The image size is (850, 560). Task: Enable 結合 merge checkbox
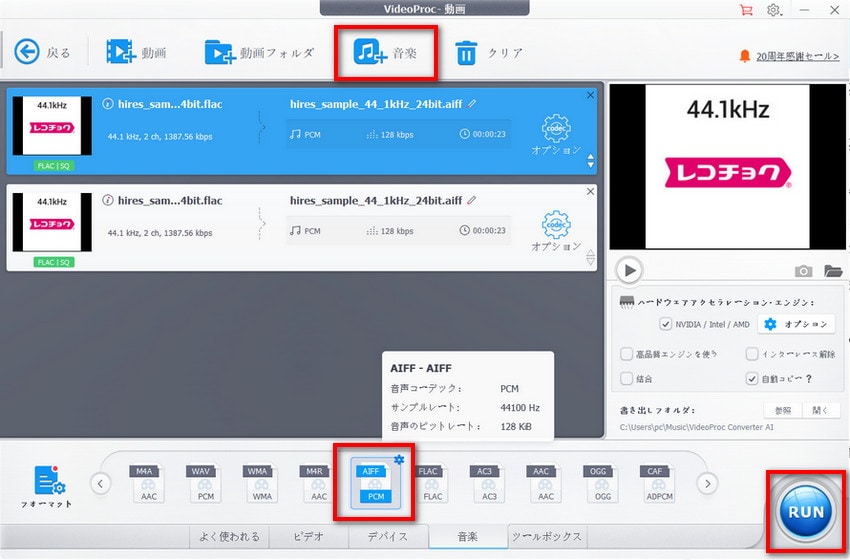(x=626, y=378)
